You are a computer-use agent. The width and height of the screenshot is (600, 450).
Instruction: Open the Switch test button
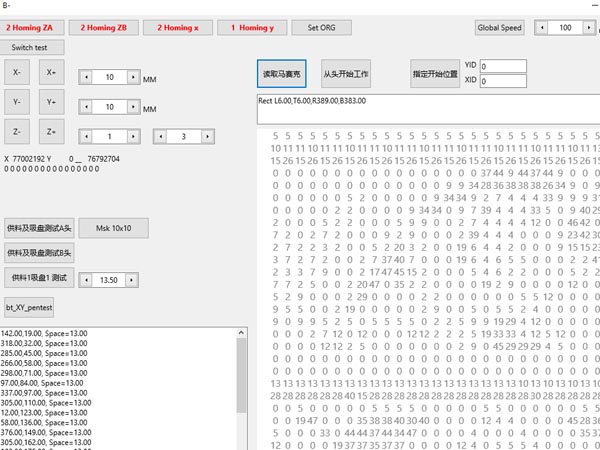click(30, 47)
